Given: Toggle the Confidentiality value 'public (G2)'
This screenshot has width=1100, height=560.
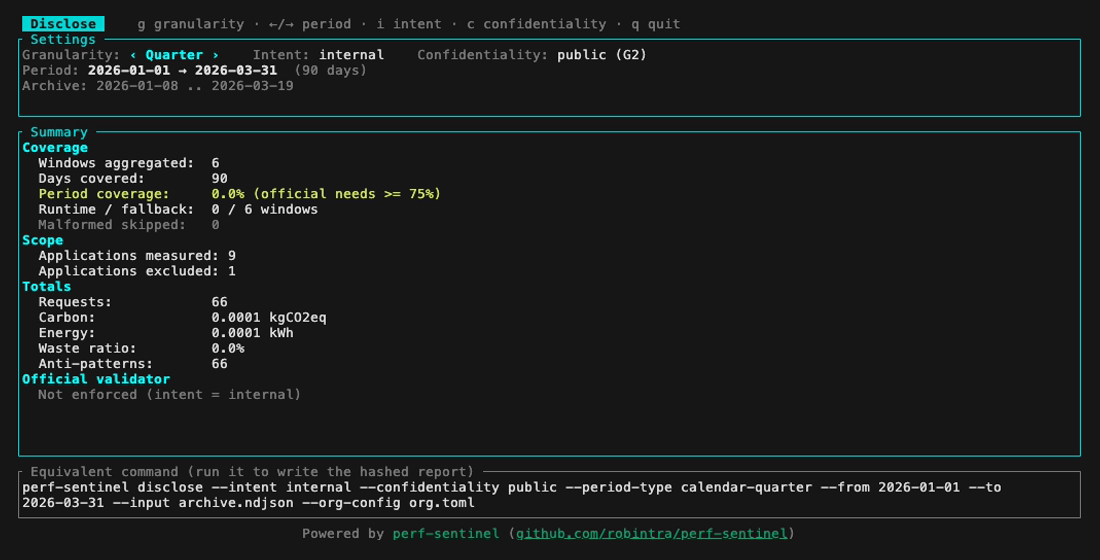Looking at the screenshot, I should click(x=602, y=55).
